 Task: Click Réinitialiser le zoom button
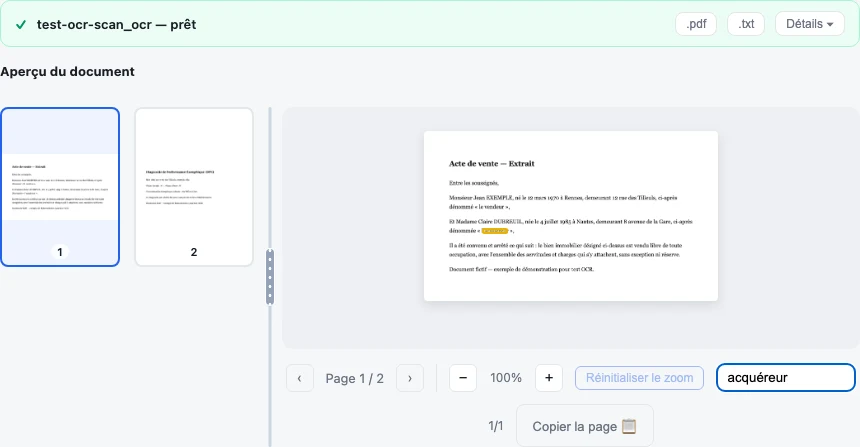639,378
